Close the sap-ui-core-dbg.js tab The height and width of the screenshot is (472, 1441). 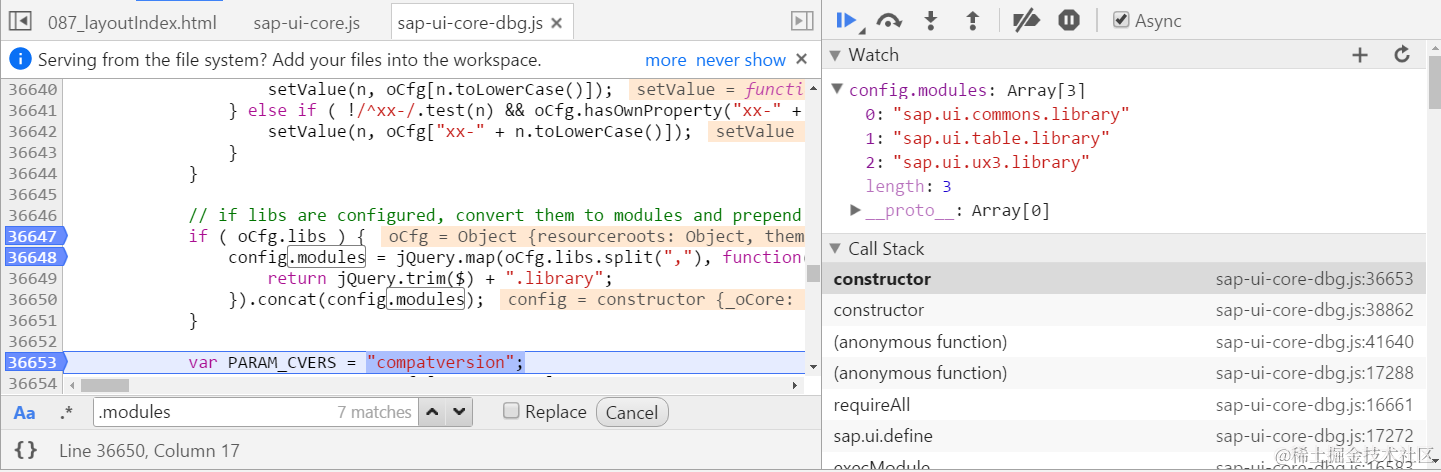[x=557, y=22]
